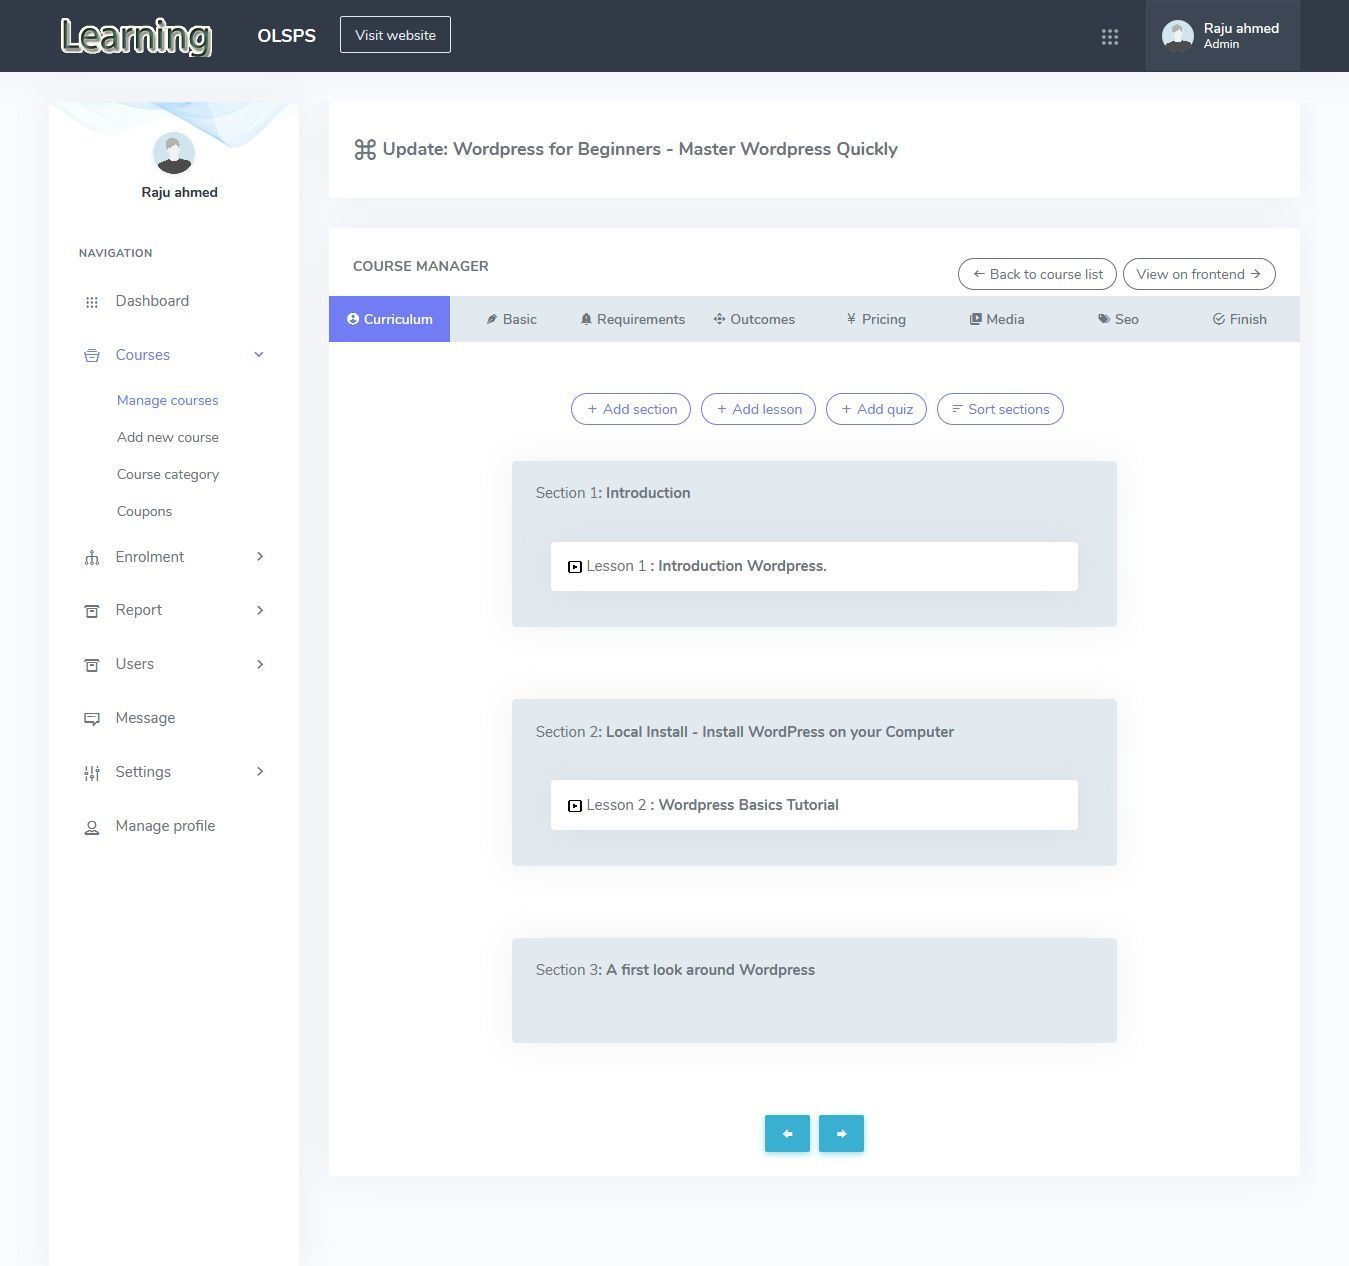The image size is (1349, 1266).
Task: Click the command icon beside Update title
Action: pos(365,150)
